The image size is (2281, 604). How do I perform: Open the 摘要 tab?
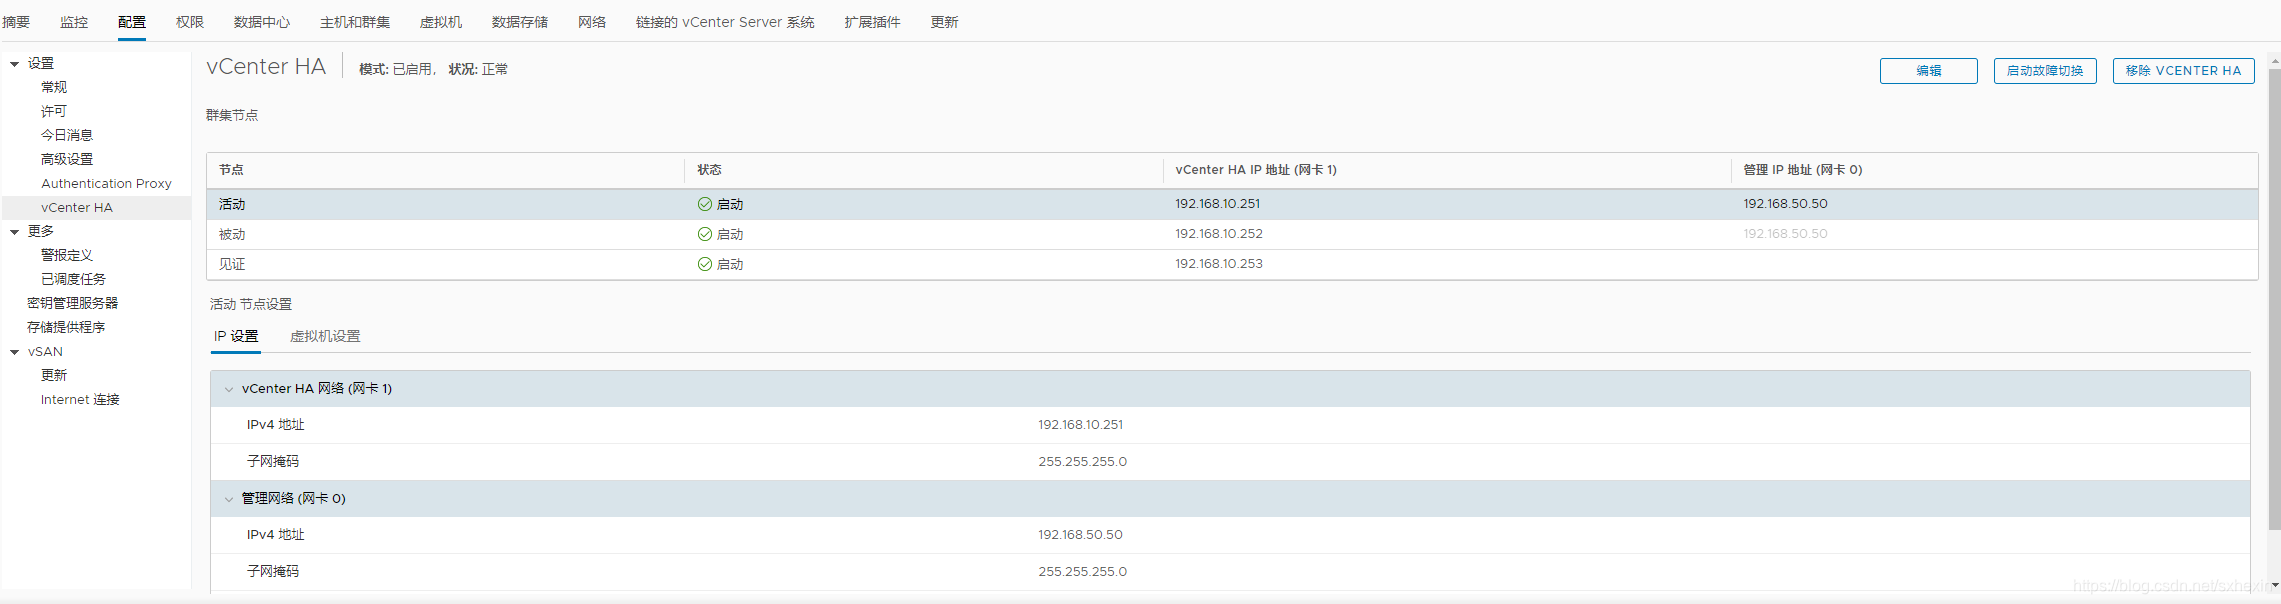16,22
